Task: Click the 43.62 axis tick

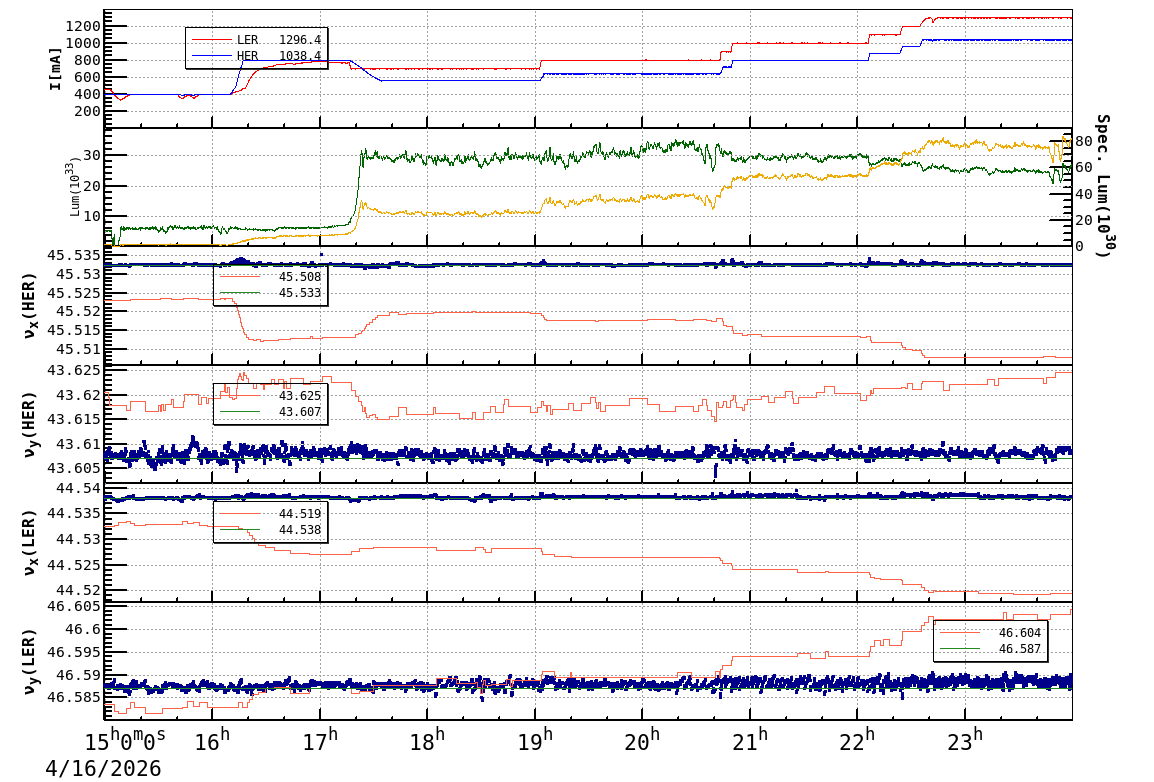Action: 79,395
